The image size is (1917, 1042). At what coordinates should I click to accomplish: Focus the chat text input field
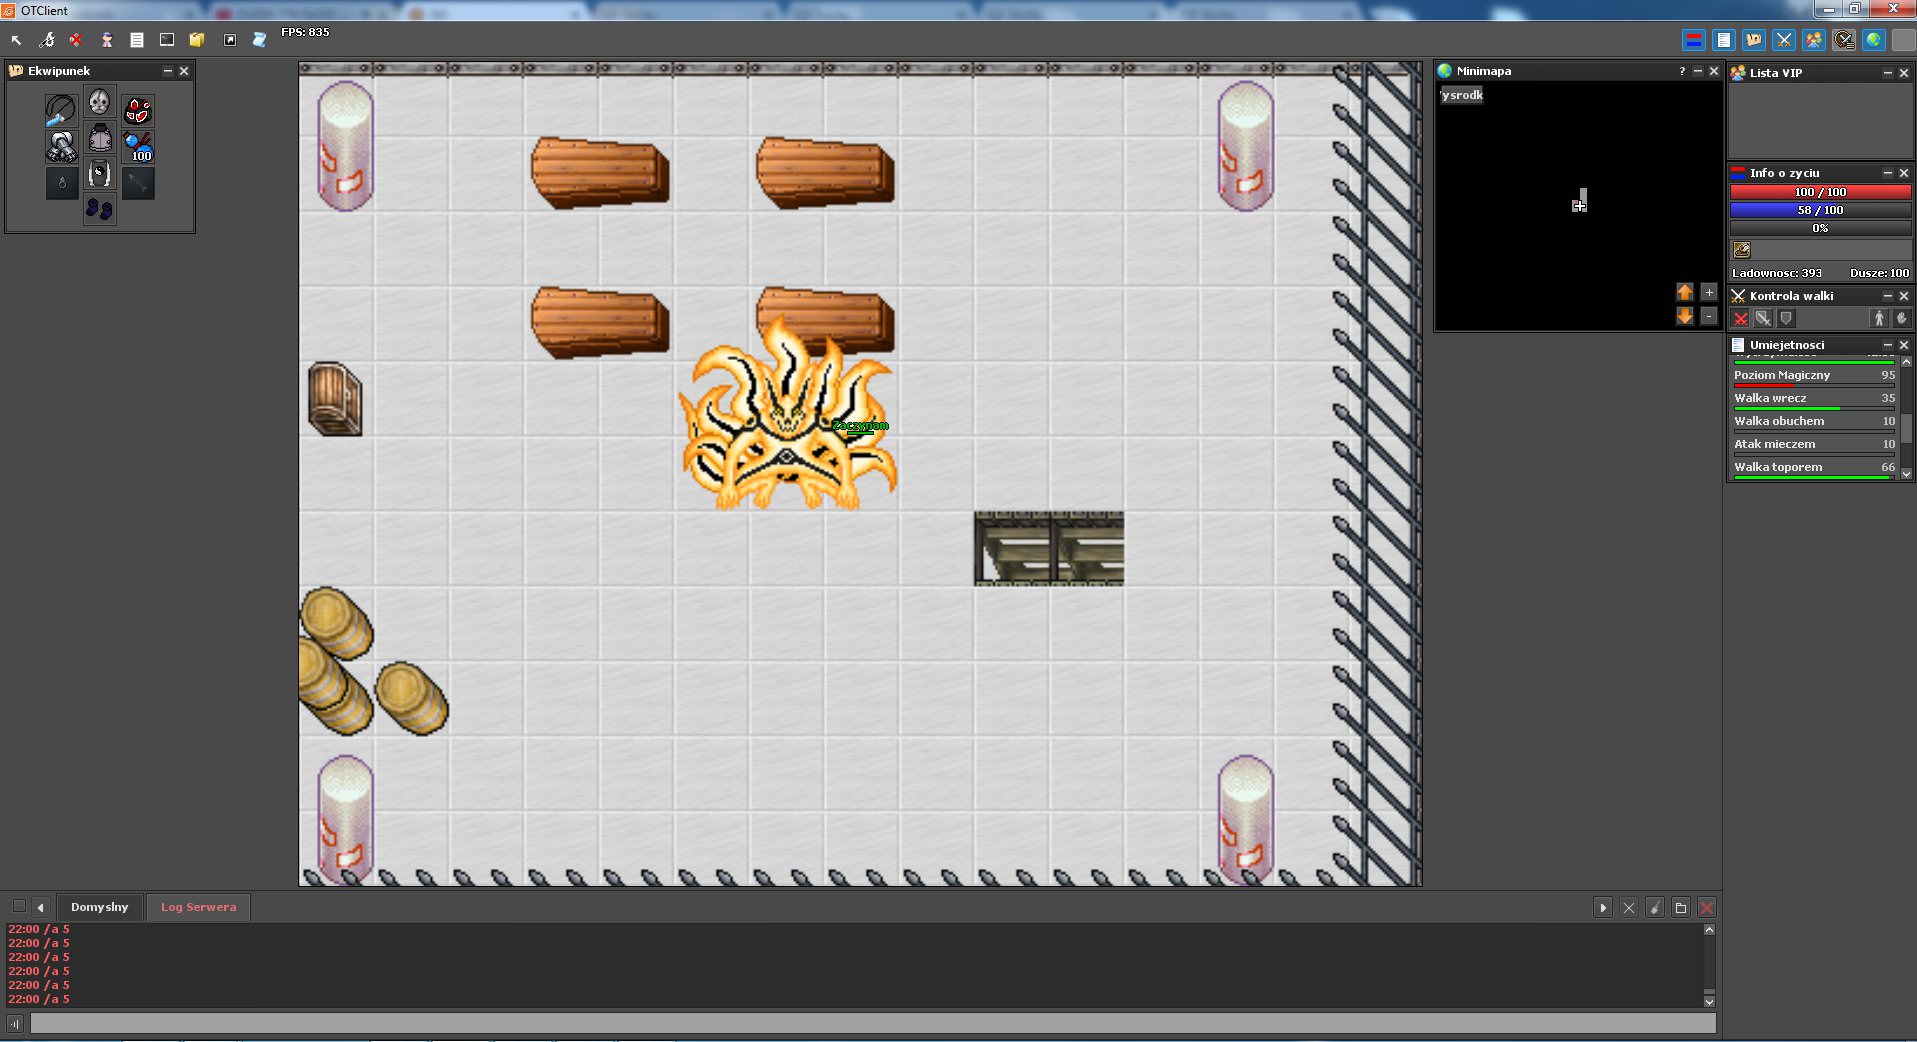tap(873, 1023)
